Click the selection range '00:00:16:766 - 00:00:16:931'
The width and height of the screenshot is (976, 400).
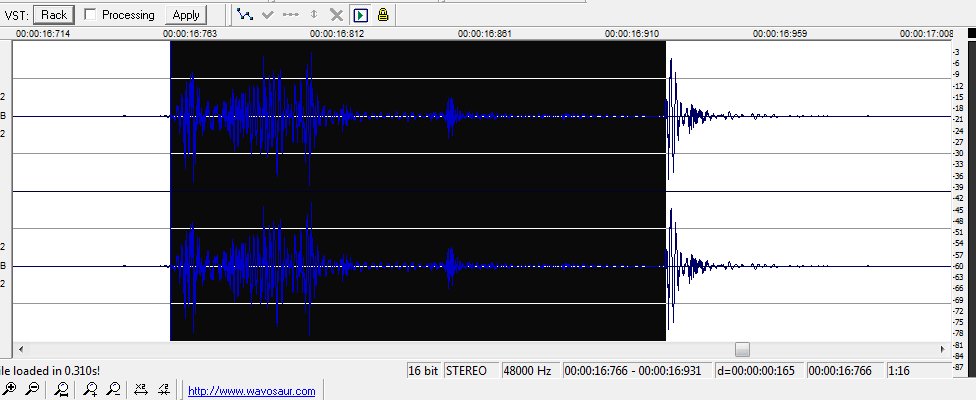(x=637, y=371)
